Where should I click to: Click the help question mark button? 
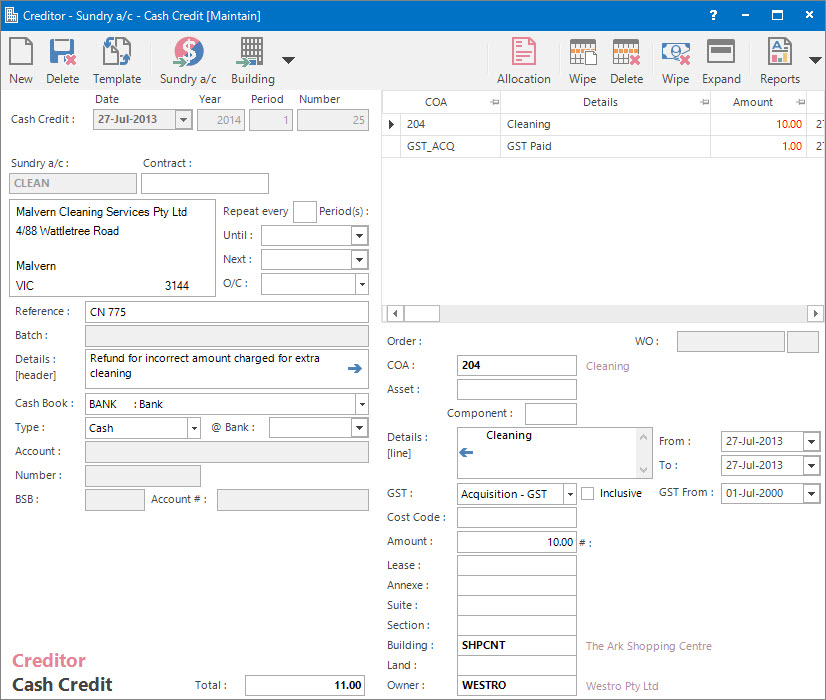pyautogui.click(x=713, y=15)
